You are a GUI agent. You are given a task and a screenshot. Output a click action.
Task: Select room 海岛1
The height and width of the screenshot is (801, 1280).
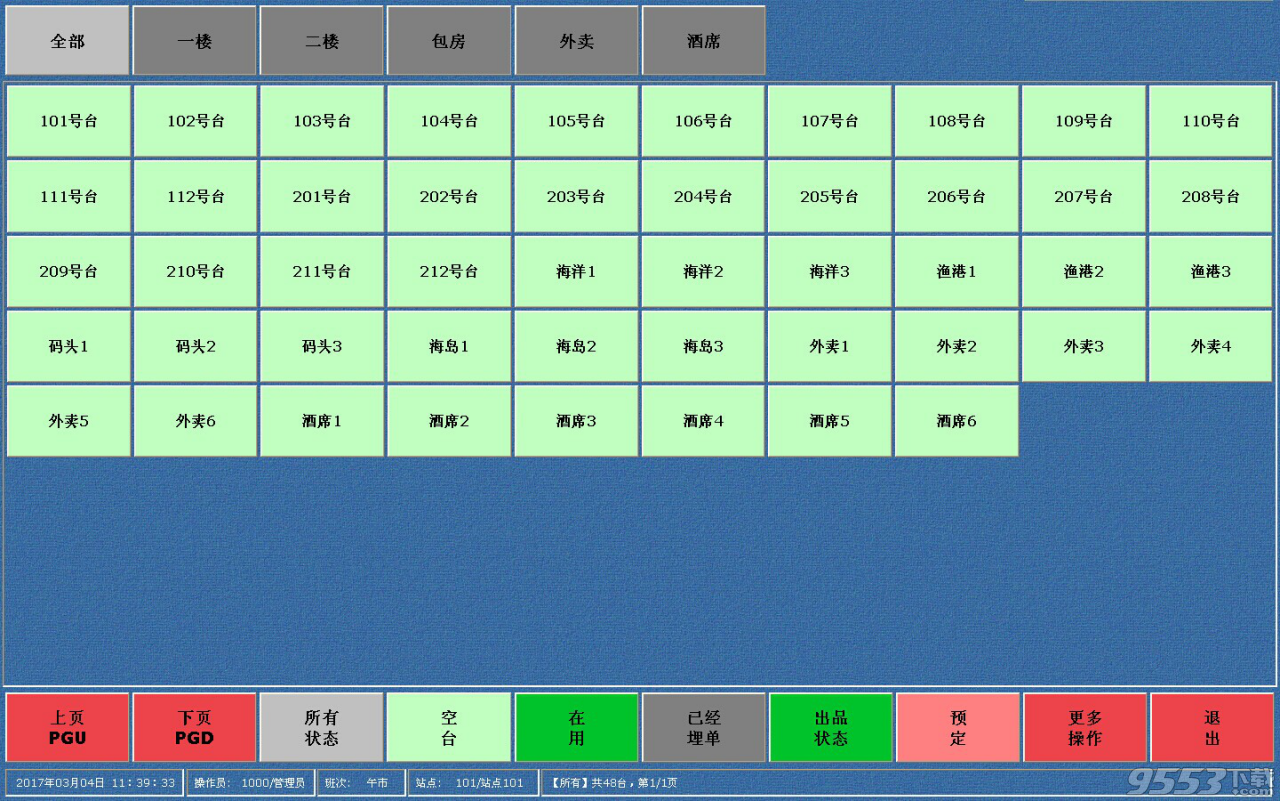click(x=449, y=346)
